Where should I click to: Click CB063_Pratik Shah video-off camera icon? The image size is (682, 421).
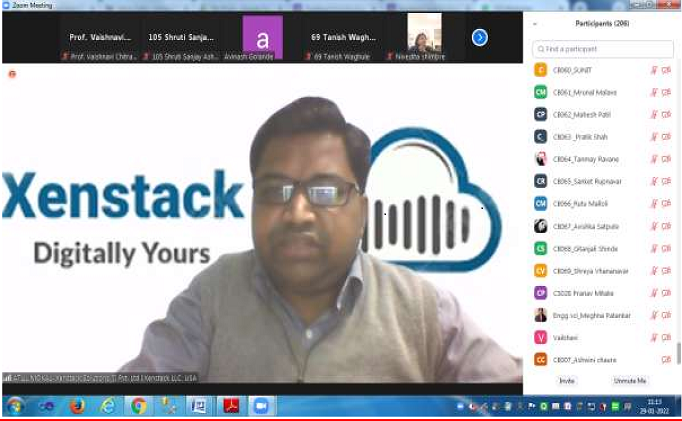click(666, 137)
